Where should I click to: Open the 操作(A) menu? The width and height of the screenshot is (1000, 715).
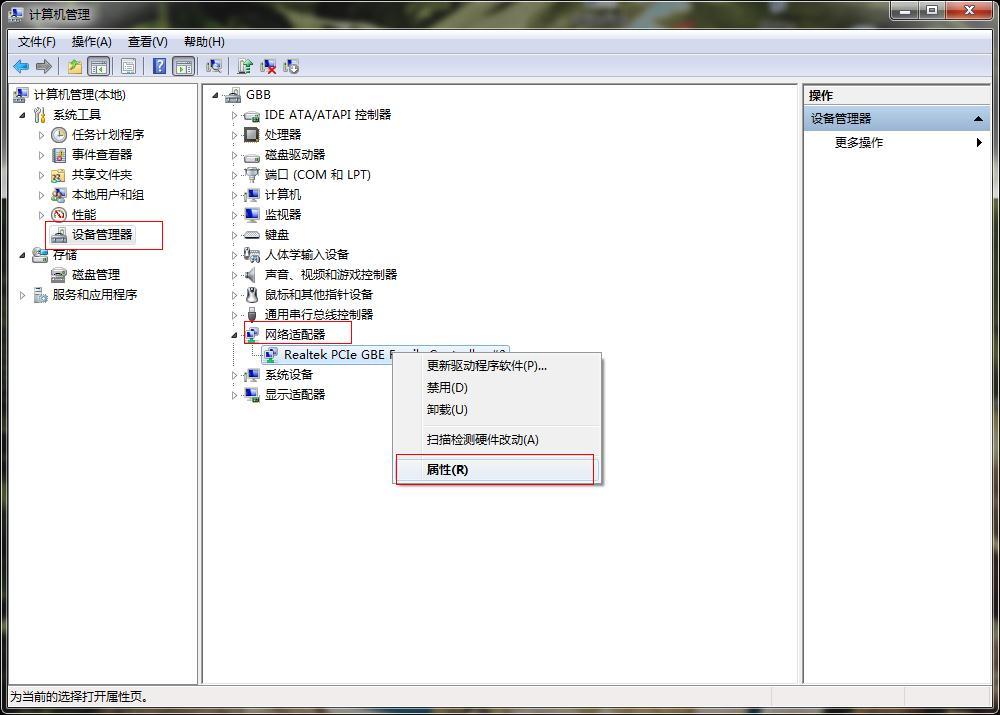coord(92,42)
